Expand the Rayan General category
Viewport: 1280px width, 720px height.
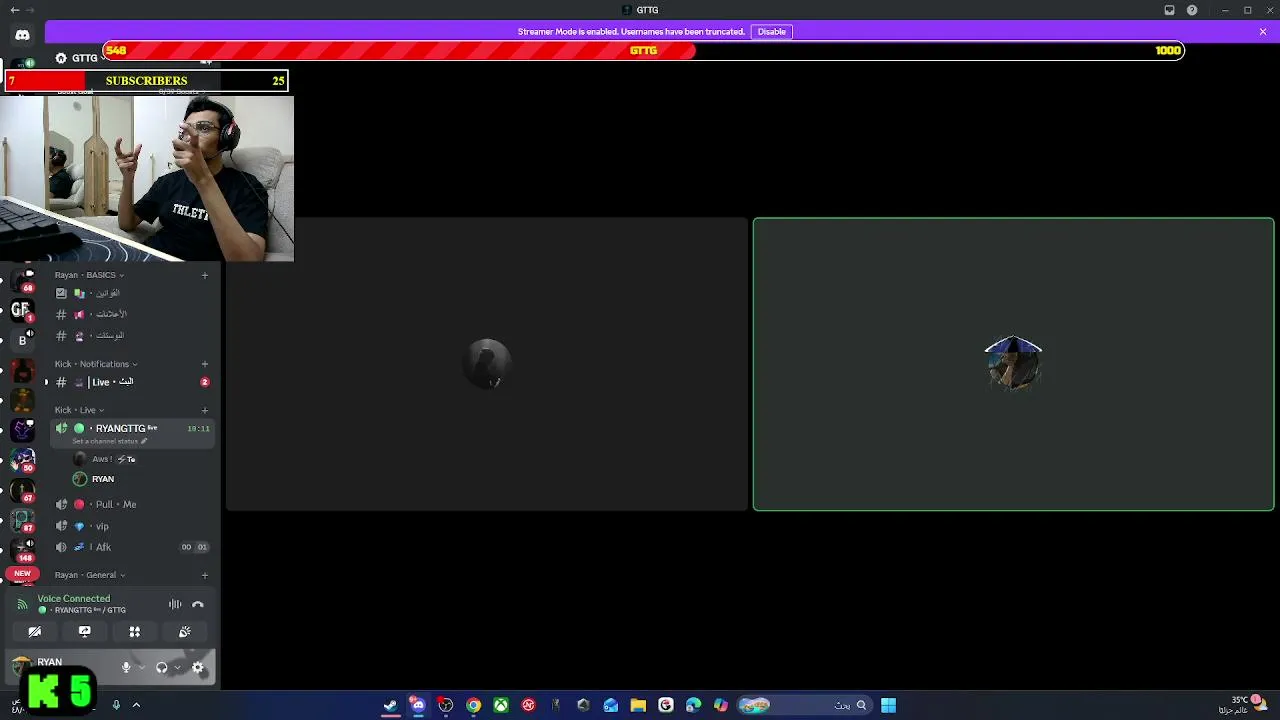point(90,575)
